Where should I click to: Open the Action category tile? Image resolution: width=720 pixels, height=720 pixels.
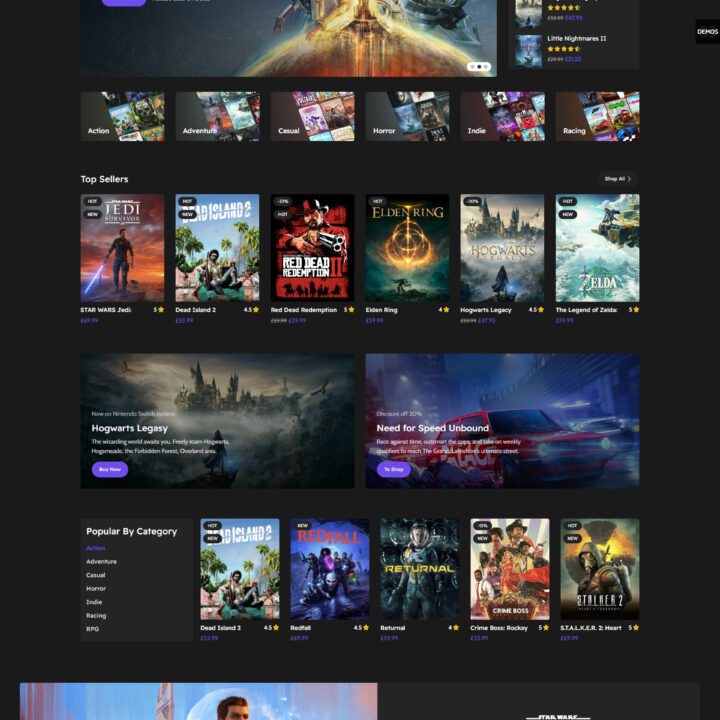click(x=122, y=116)
